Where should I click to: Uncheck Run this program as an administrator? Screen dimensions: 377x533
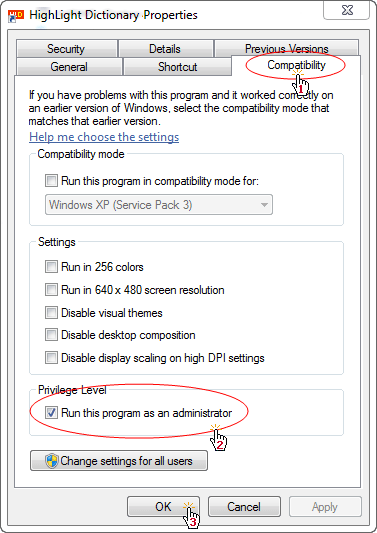pyautogui.click(x=51, y=413)
